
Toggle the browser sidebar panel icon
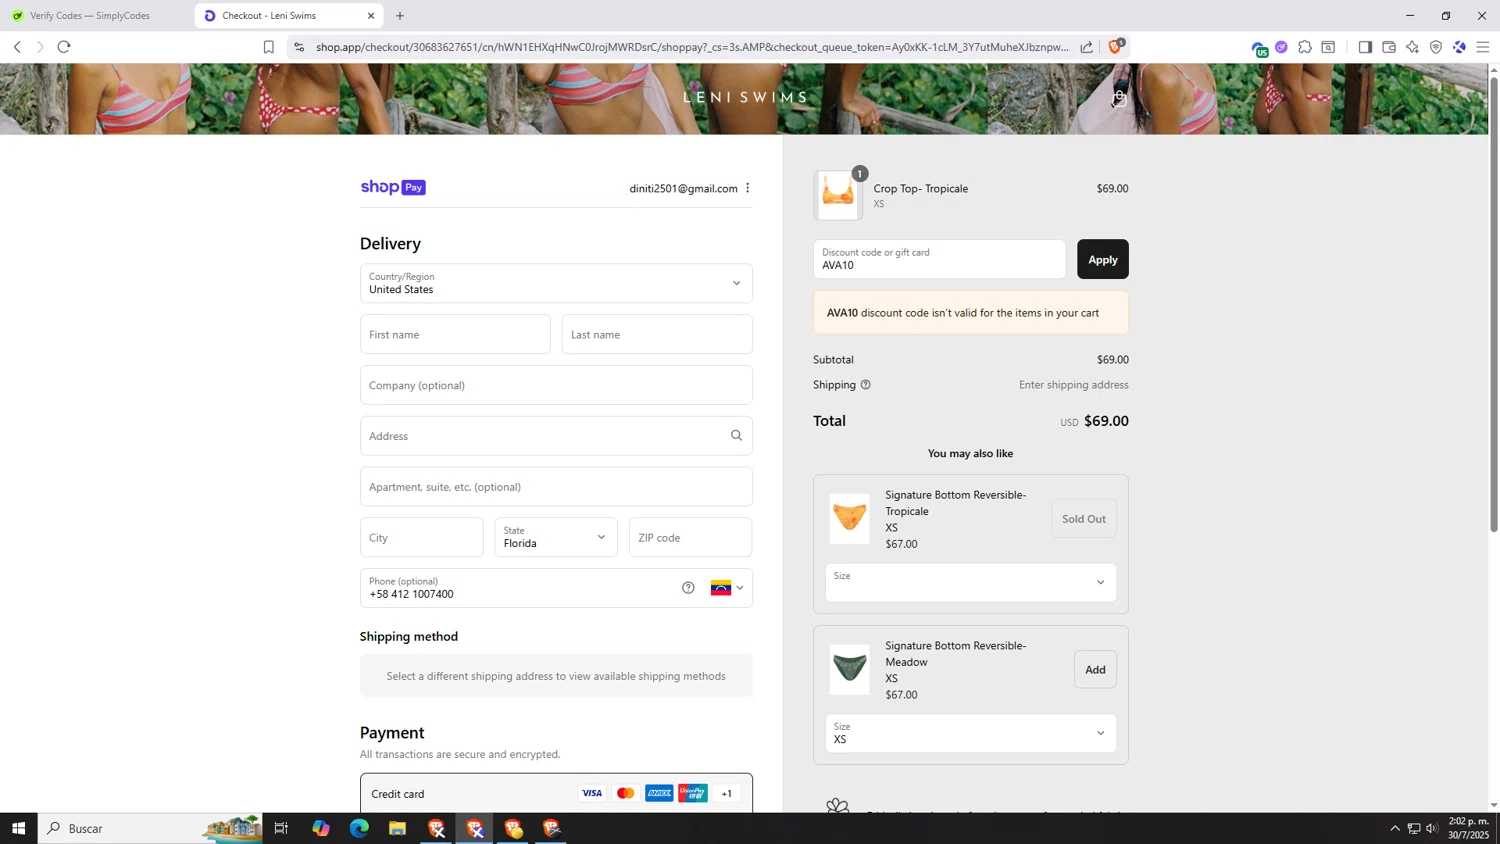(x=1365, y=47)
